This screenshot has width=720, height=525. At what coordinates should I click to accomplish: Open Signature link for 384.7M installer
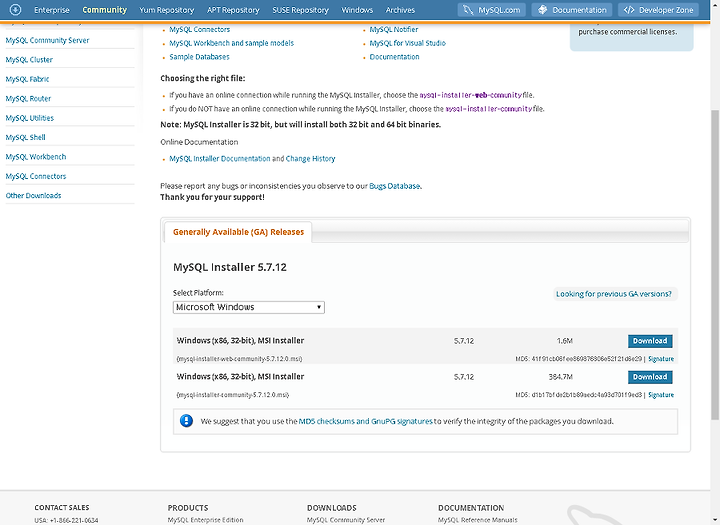tap(661, 395)
